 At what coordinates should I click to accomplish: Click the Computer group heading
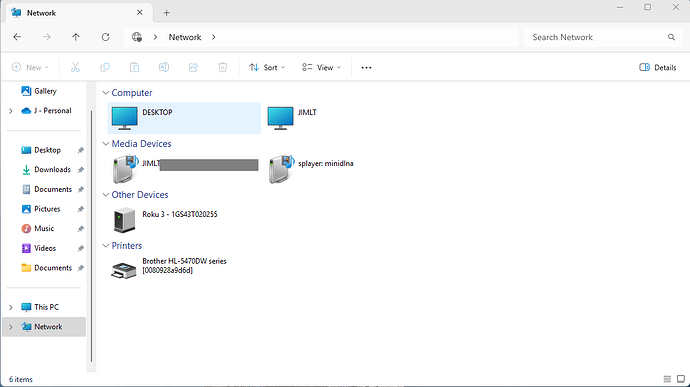[132, 93]
